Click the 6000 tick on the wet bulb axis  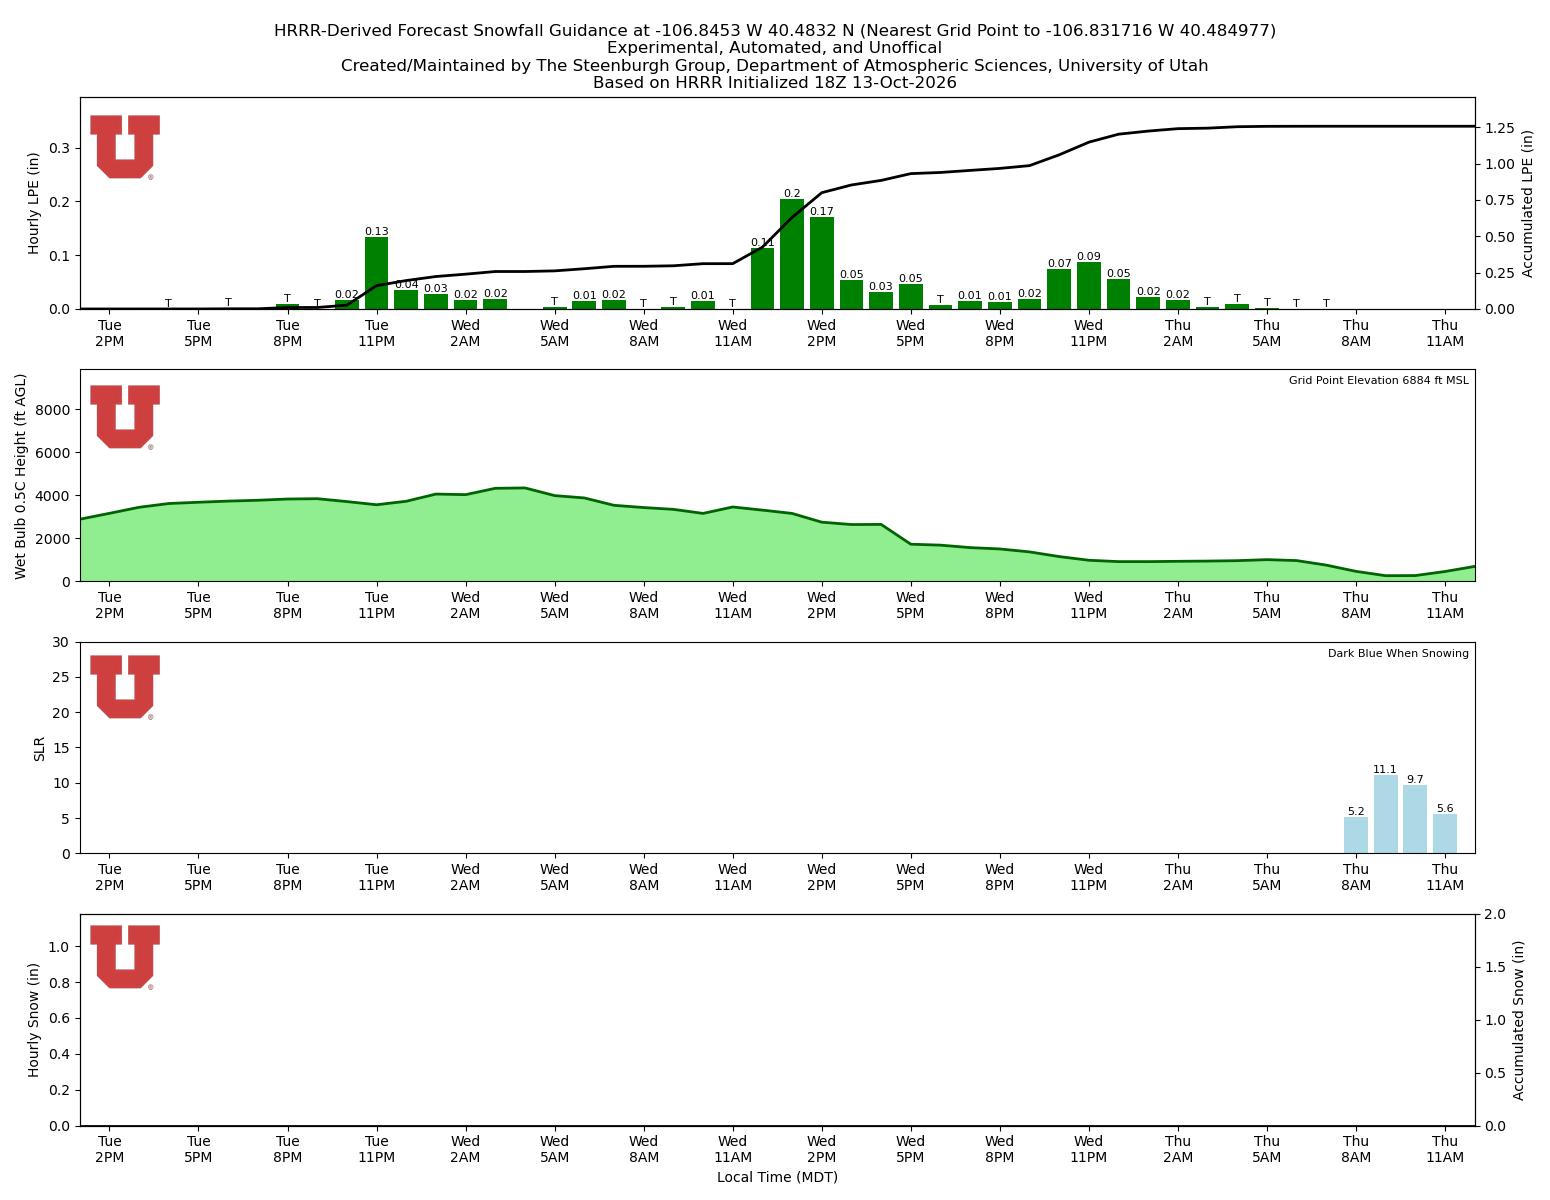coord(54,453)
